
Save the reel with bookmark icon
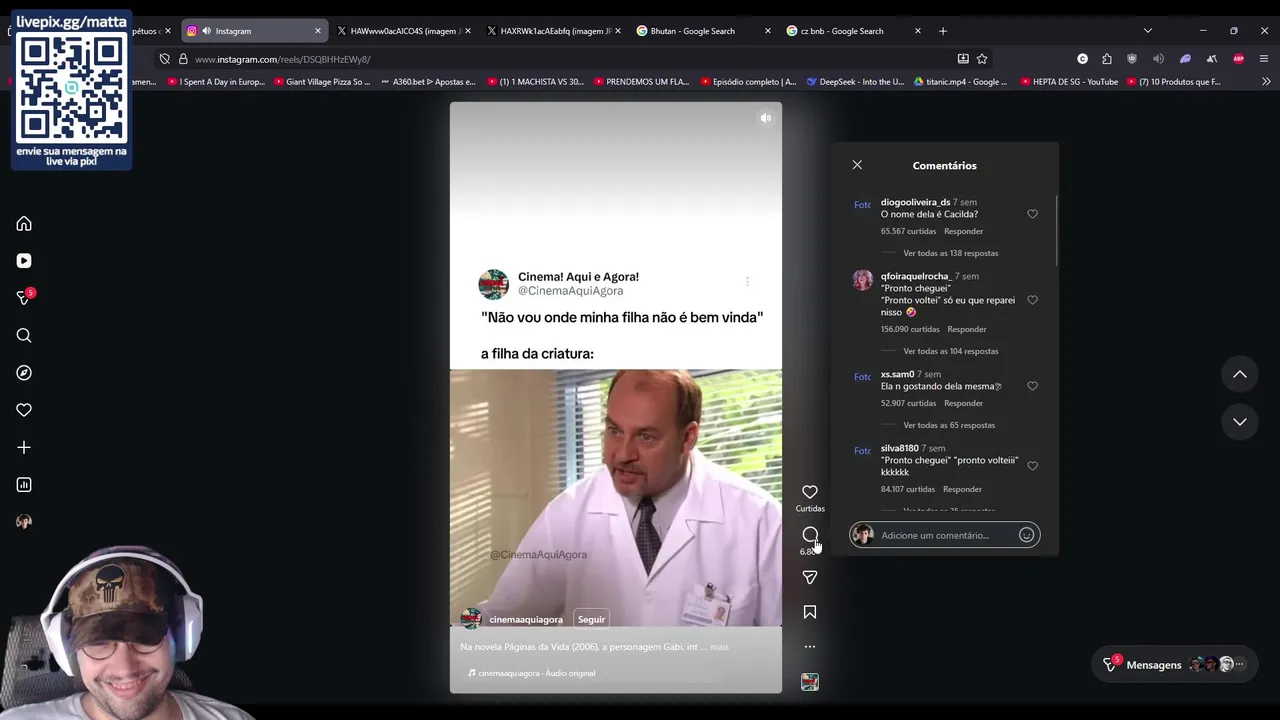tap(810, 612)
